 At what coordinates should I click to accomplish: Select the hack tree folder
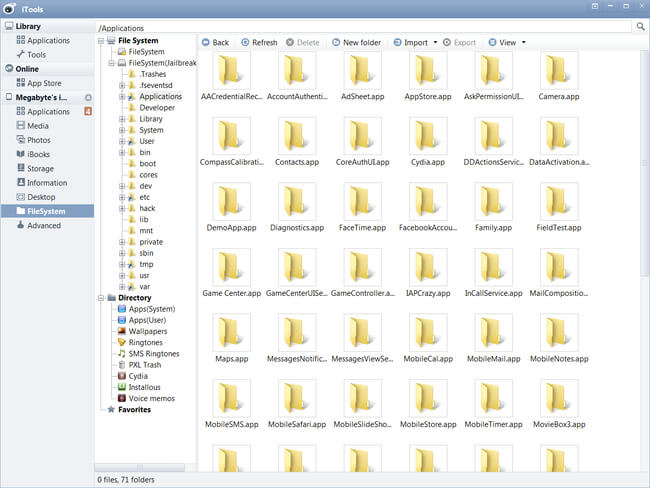point(142,209)
